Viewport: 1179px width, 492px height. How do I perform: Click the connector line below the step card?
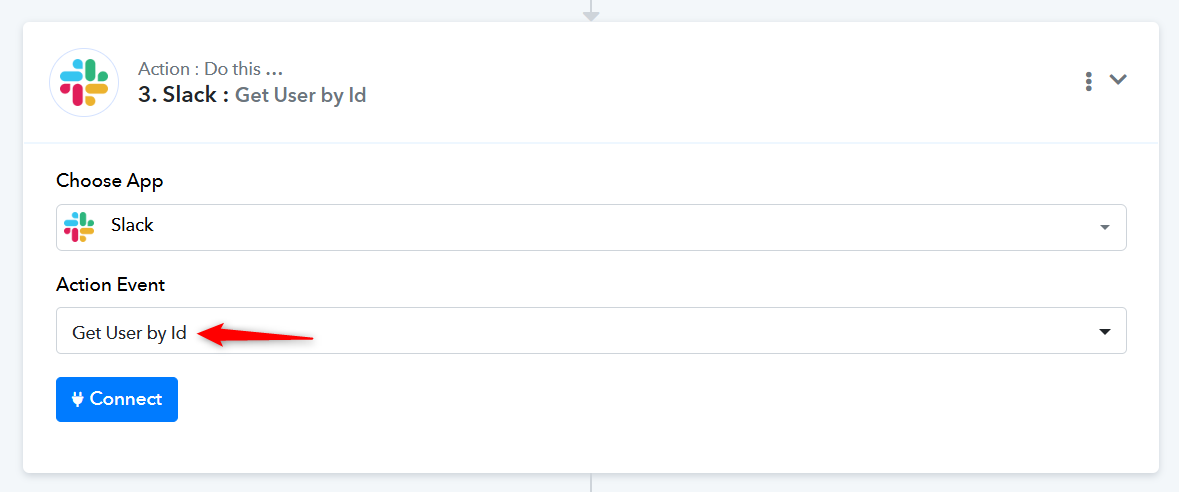tap(591, 483)
